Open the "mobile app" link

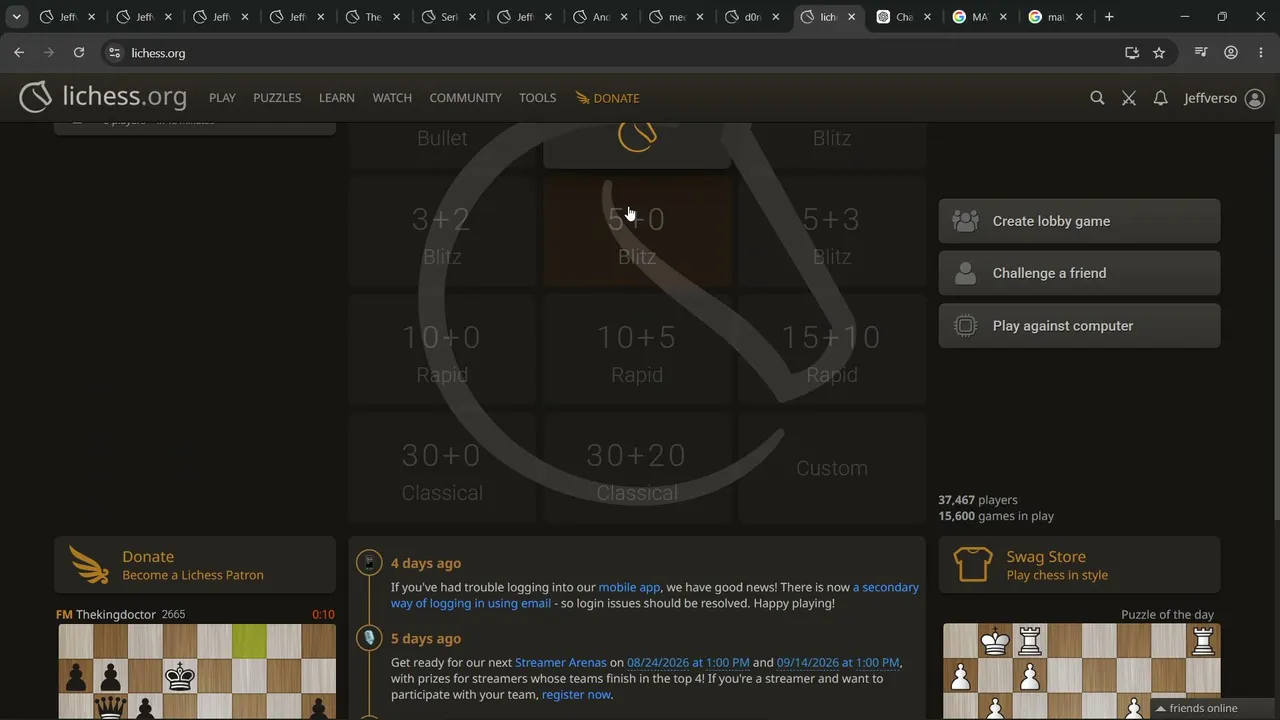[x=629, y=587]
